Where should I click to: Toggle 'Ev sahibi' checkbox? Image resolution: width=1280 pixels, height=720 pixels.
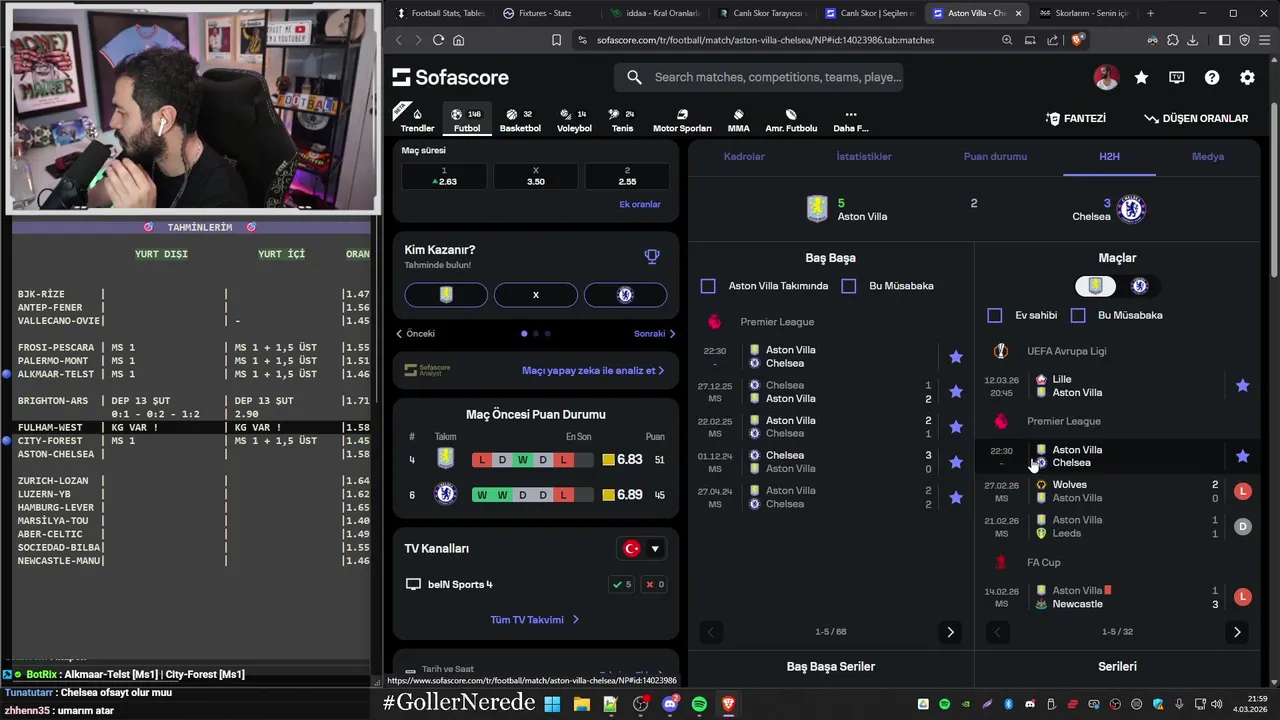tap(995, 315)
